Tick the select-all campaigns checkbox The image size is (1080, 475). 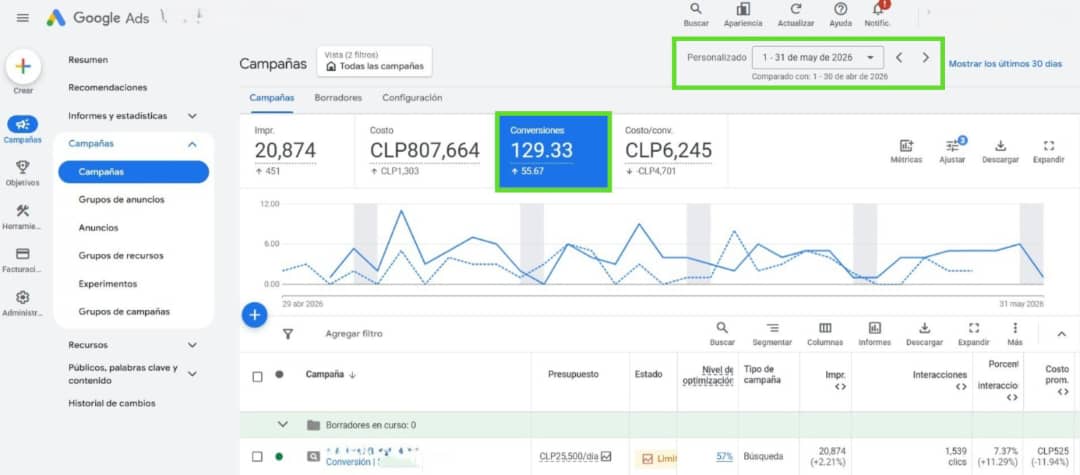258,377
